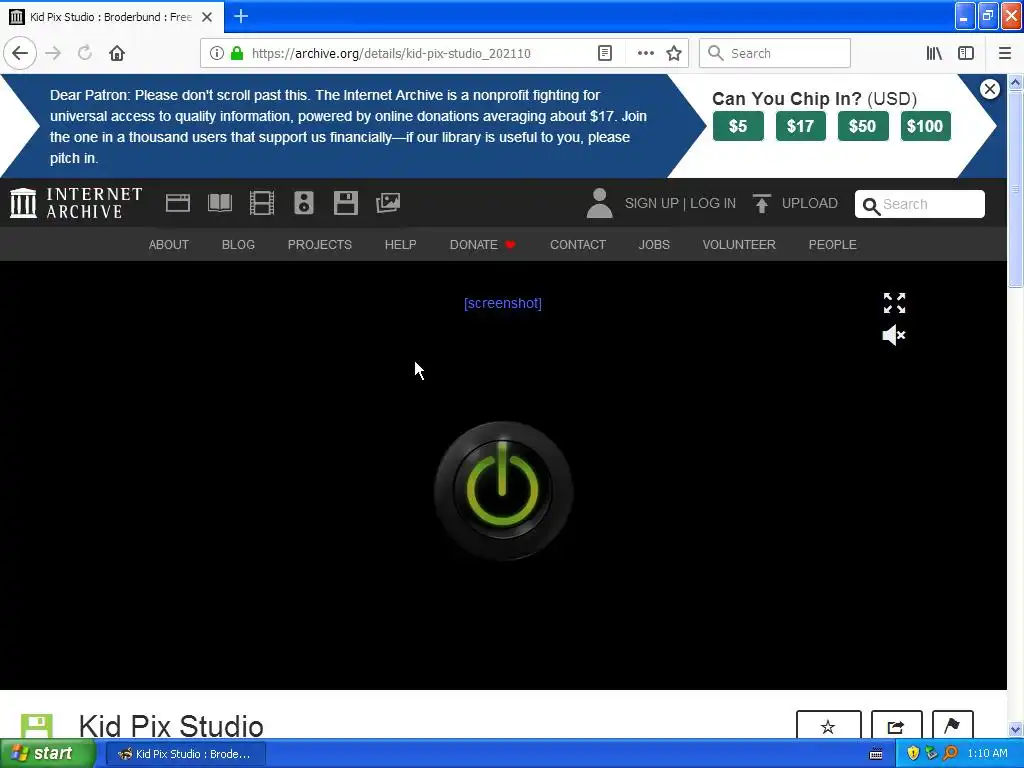
Task: Click the Internet Archive logo
Action: 76,203
